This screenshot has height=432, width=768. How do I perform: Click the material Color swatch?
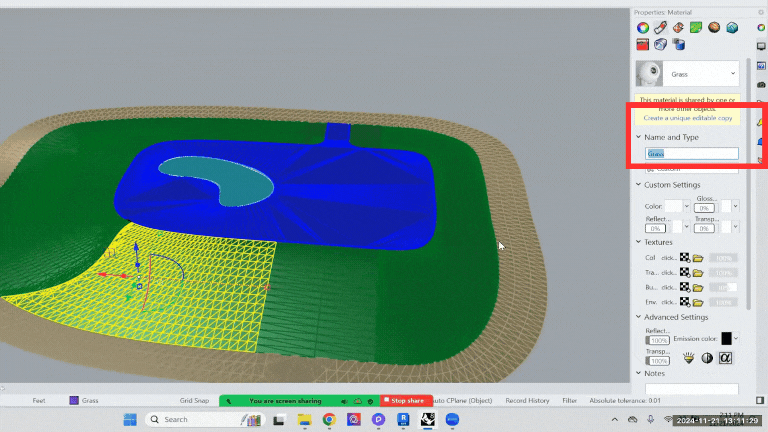click(x=673, y=206)
